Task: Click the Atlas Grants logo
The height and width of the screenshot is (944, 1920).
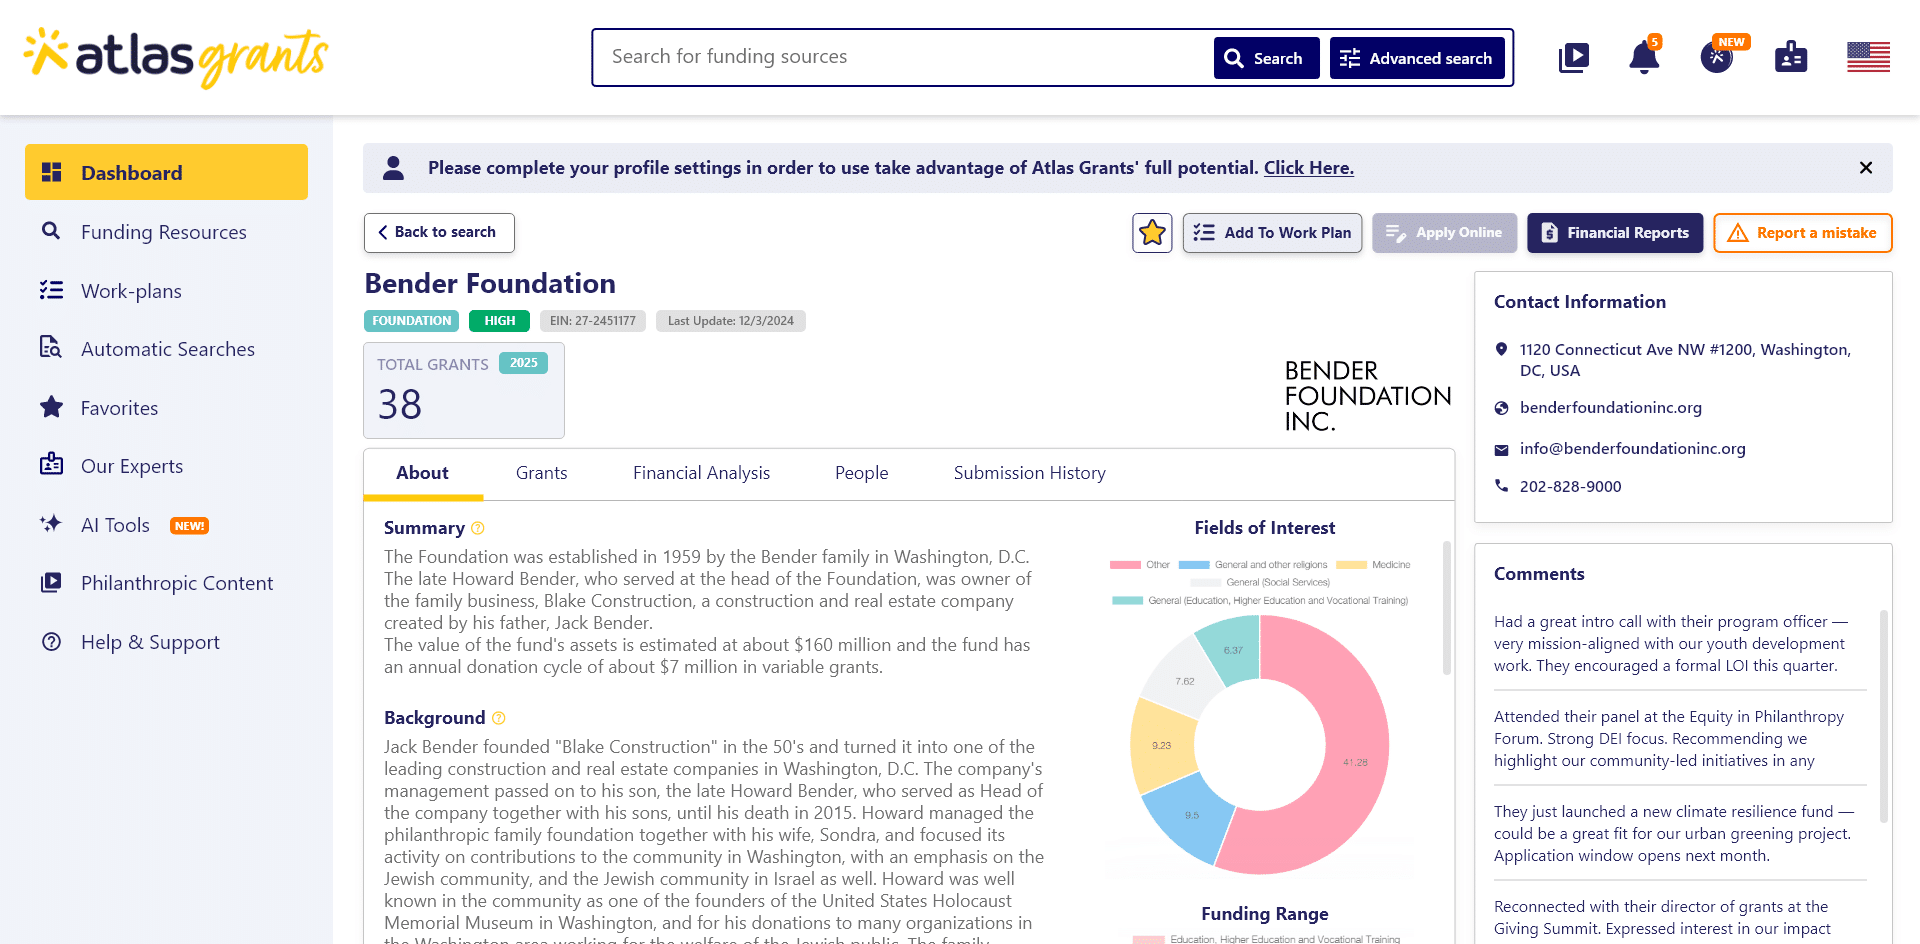Action: pos(176,57)
